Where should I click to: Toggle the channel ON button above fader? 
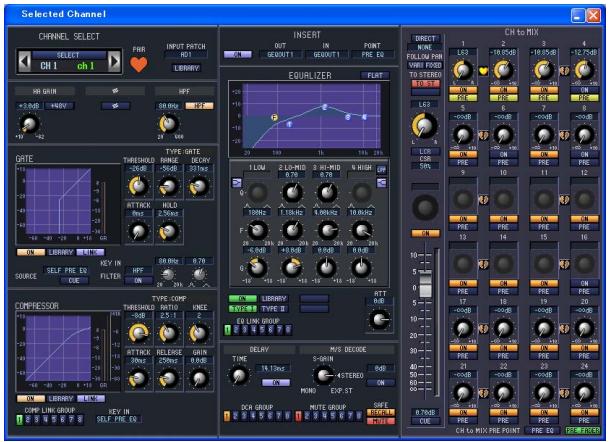click(425, 233)
